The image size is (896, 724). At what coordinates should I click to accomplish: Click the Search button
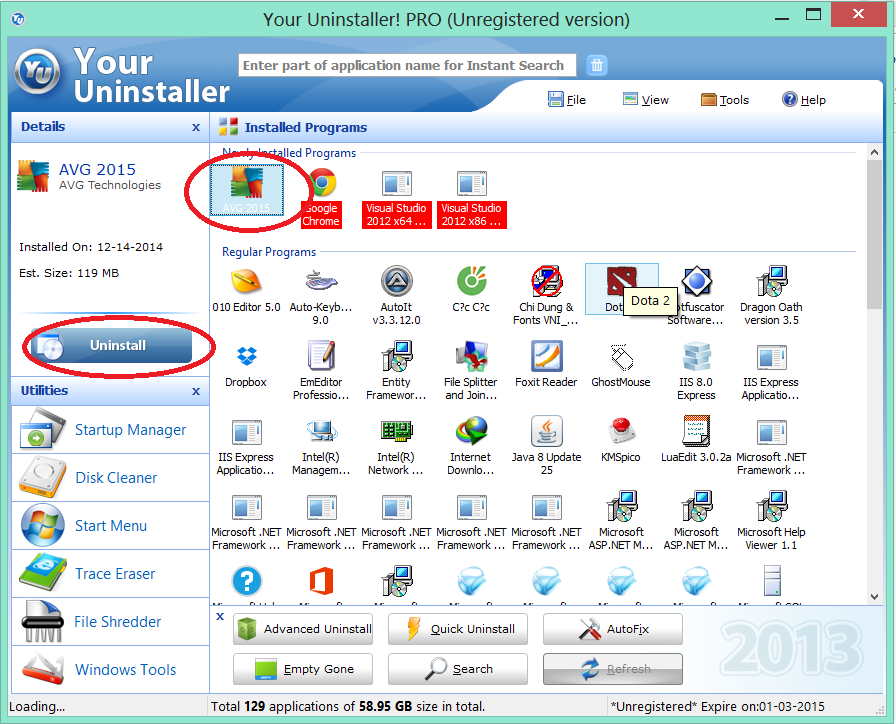458,669
